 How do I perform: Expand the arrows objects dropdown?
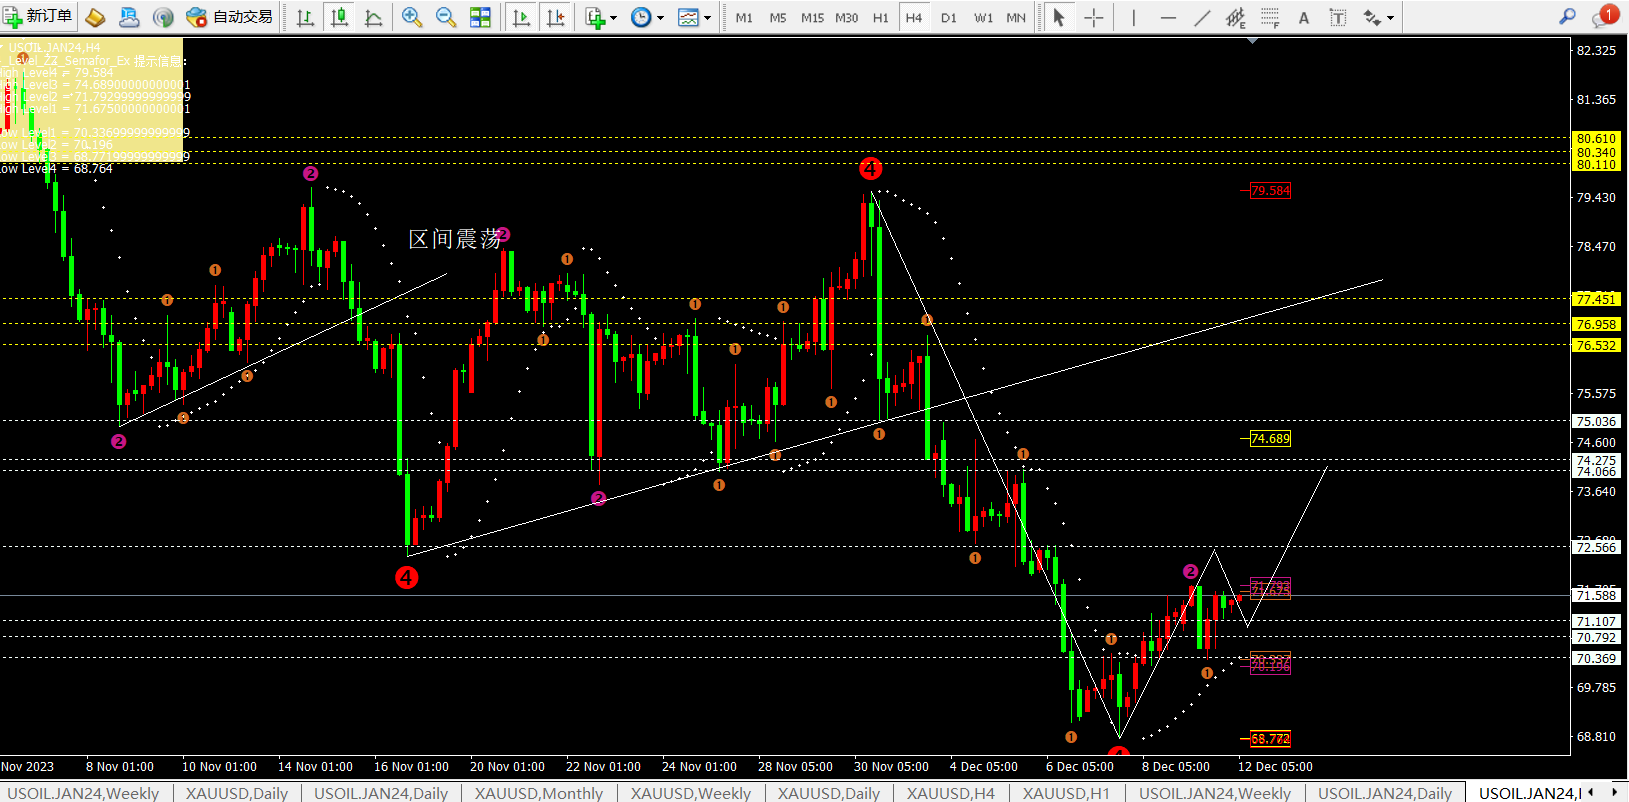(1390, 17)
